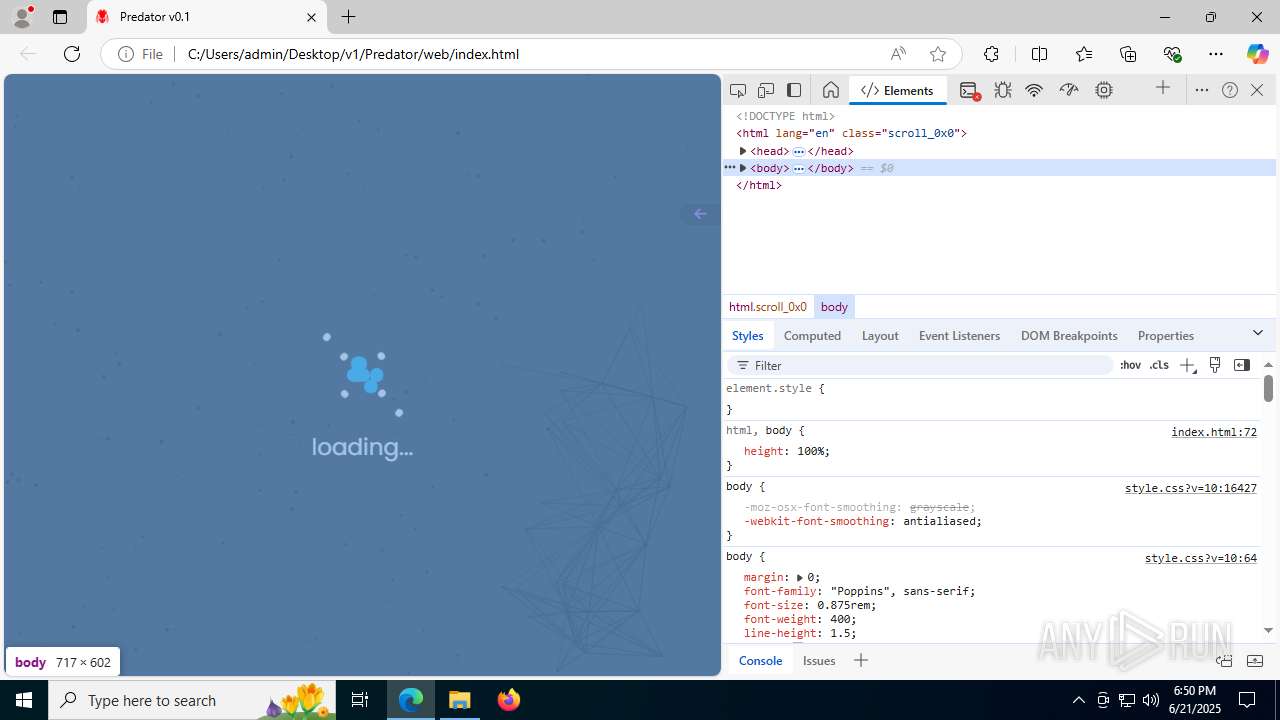The width and height of the screenshot is (1280, 720).
Task: Toggle the DevTools activity bar sidebar icon
Action: point(794,90)
